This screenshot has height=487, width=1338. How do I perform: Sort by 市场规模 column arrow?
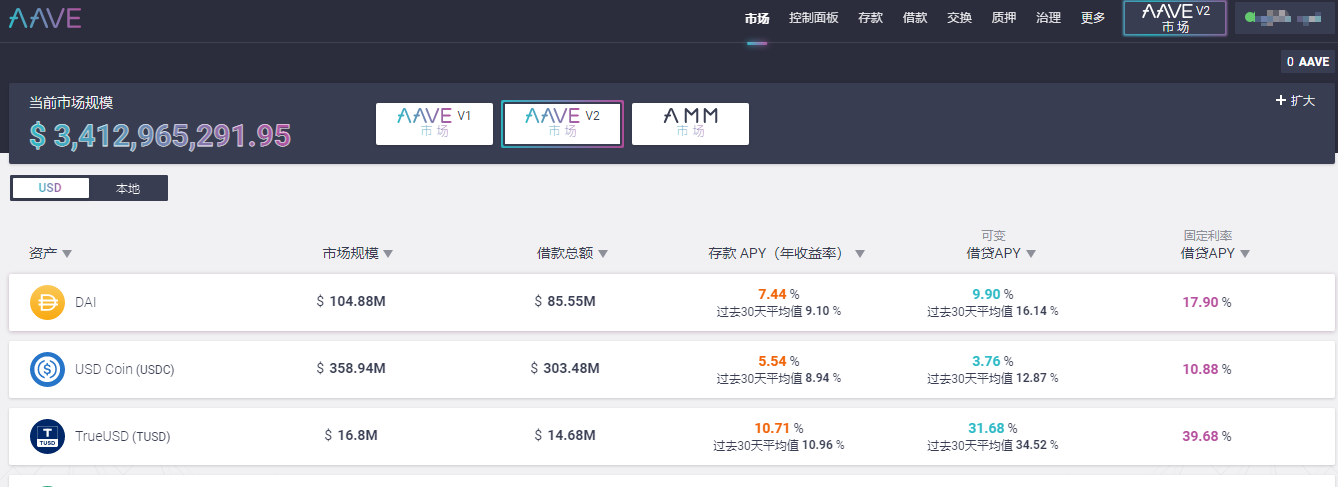tap(388, 254)
